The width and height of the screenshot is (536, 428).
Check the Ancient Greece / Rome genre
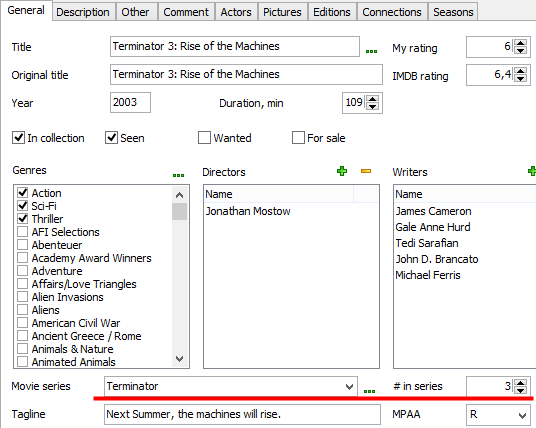click(23, 336)
